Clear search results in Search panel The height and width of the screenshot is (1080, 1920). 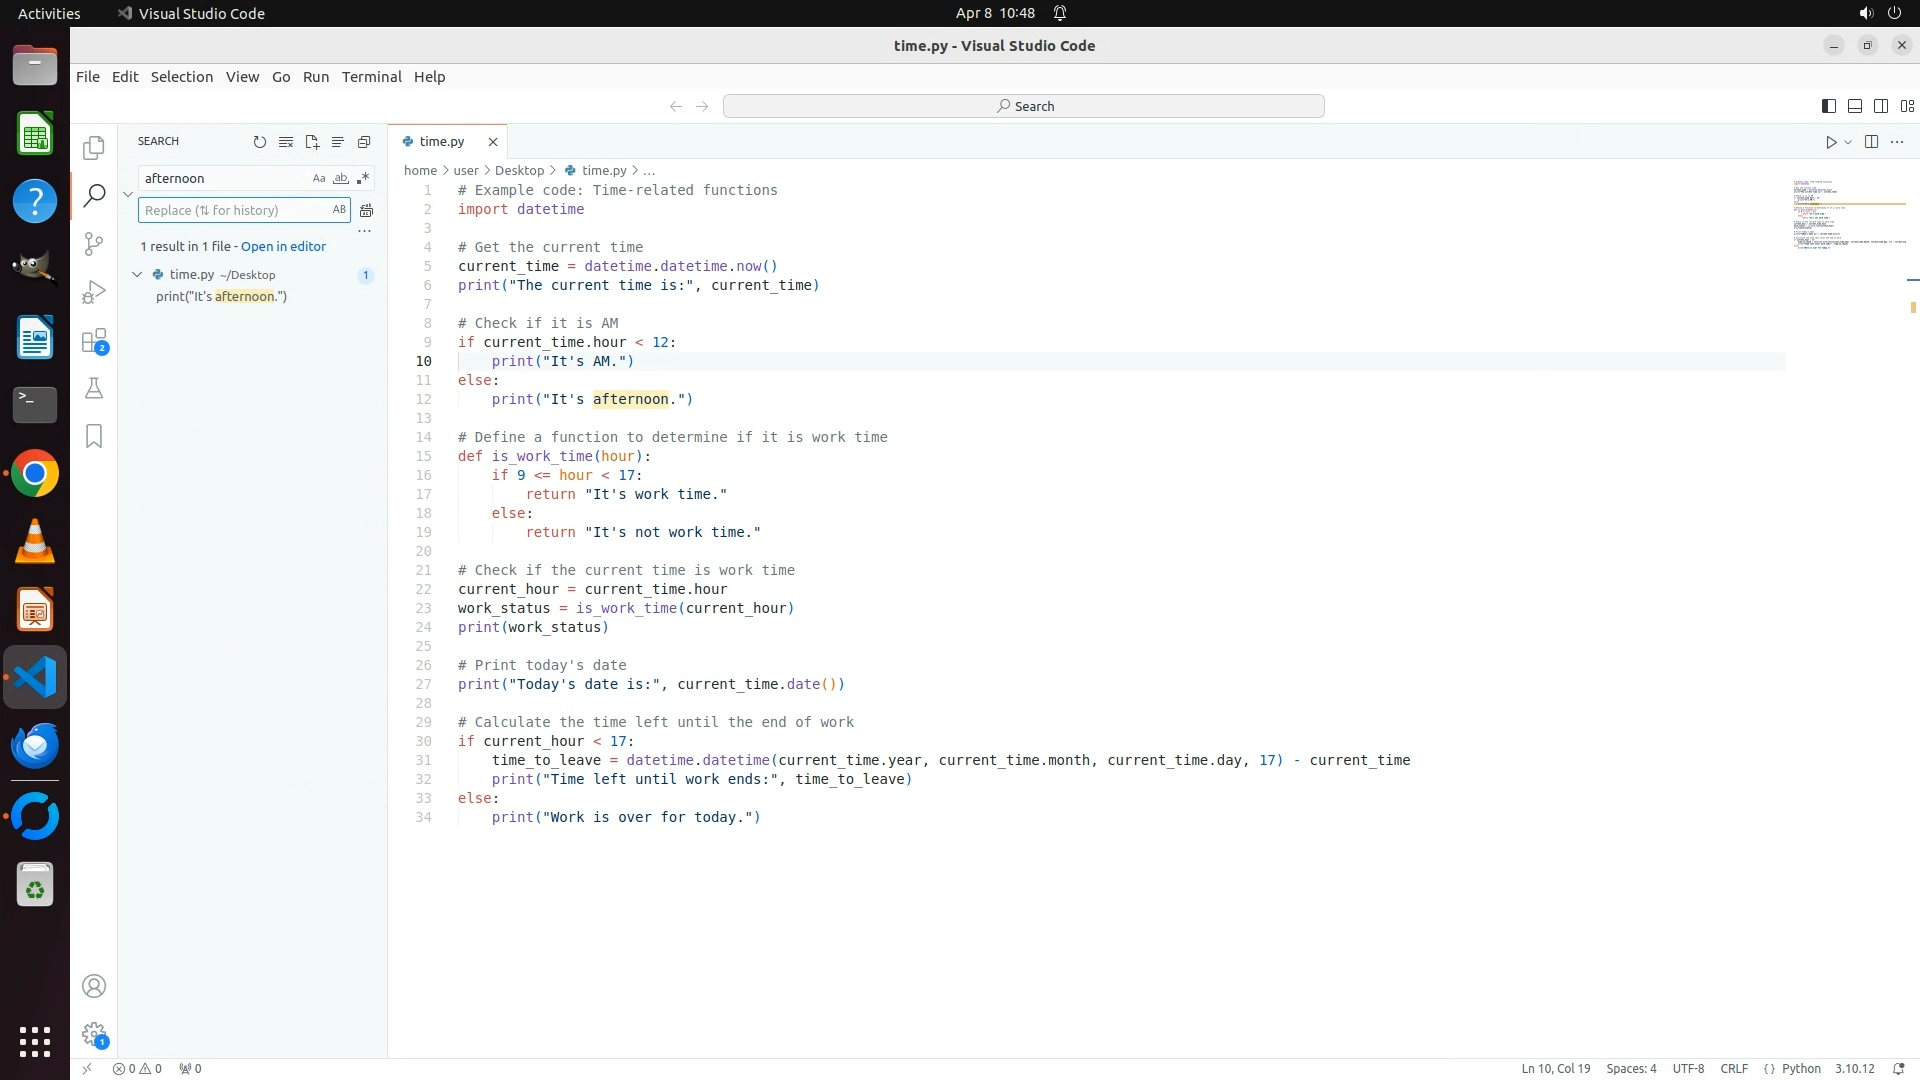pos(286,142)
